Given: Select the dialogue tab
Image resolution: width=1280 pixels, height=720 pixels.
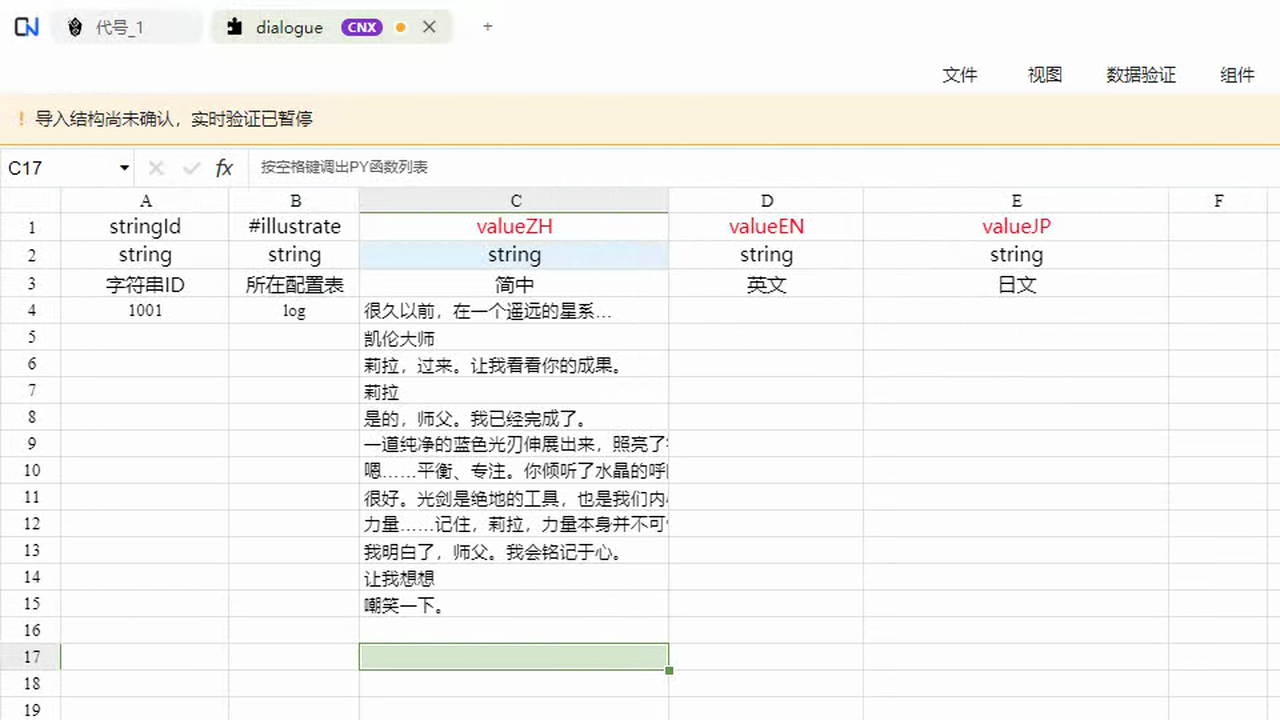Looking at the screenshot, I should coord(331,27).
